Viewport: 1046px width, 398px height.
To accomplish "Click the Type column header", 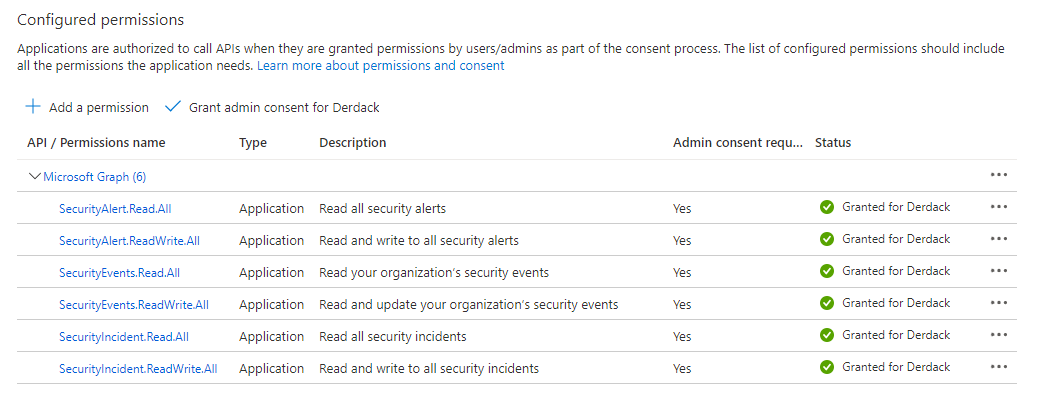I will tap(253, 143).
